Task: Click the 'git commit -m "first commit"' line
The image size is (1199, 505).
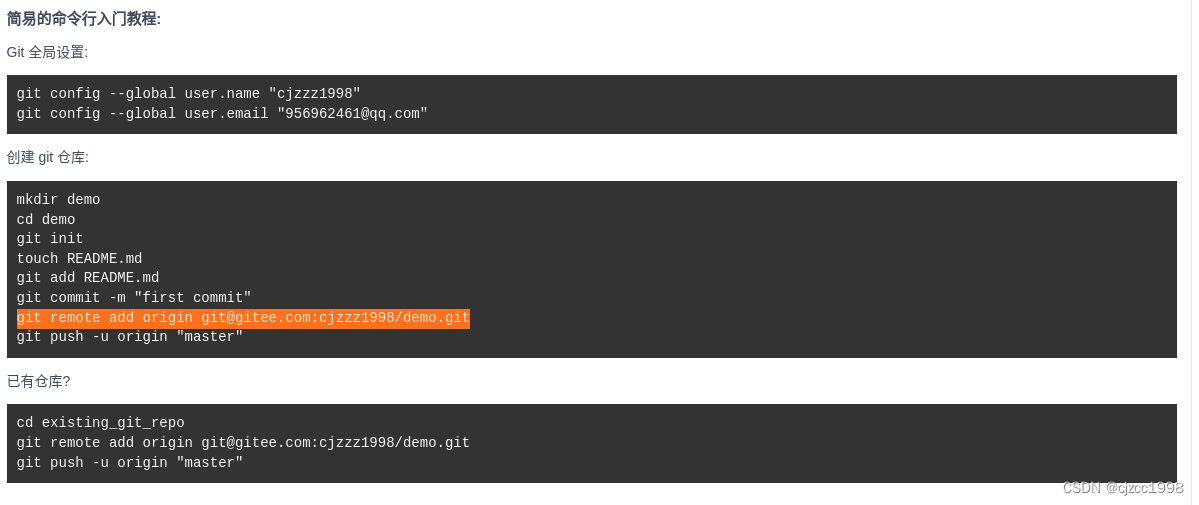Action: click(x=134, y=298)
